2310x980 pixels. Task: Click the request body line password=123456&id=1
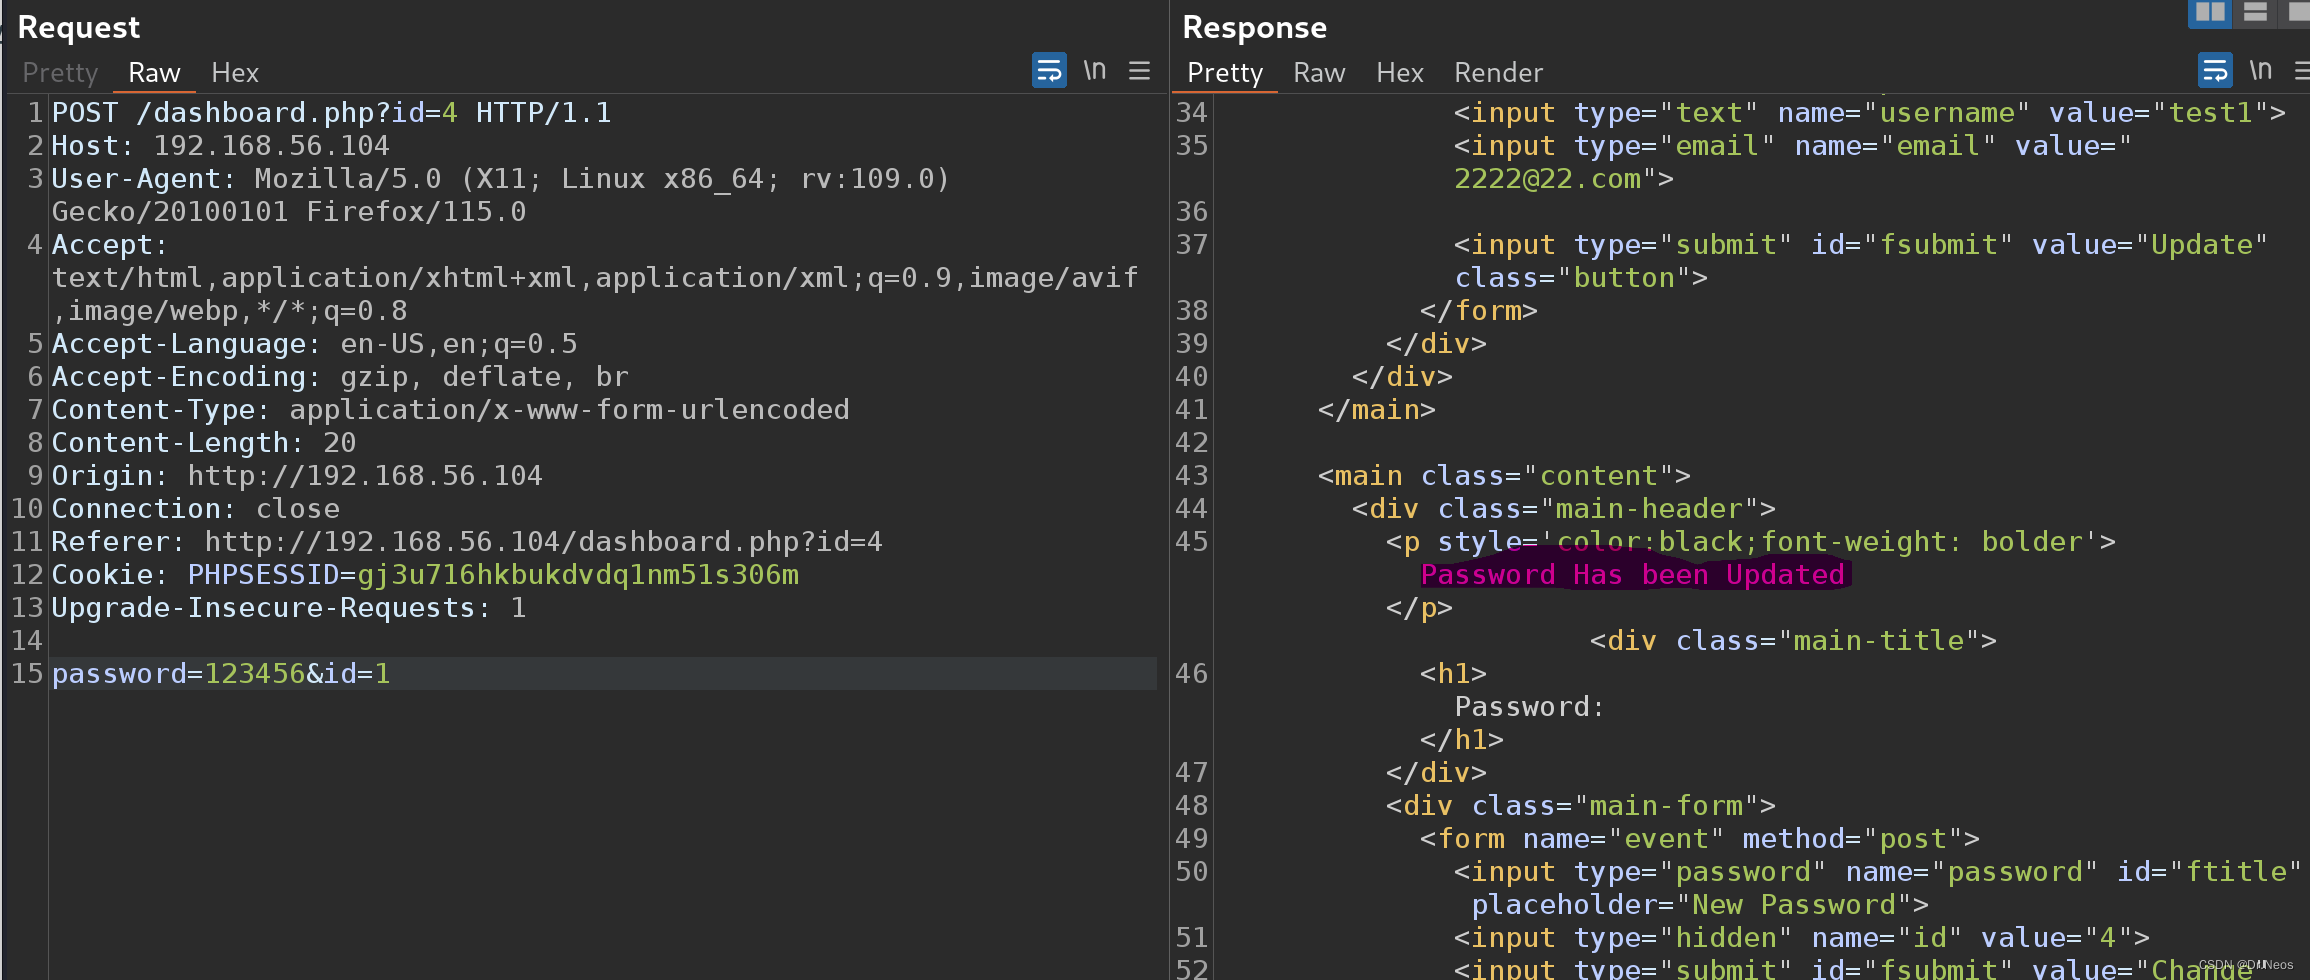pyautogui.click(x=221, y=674)
